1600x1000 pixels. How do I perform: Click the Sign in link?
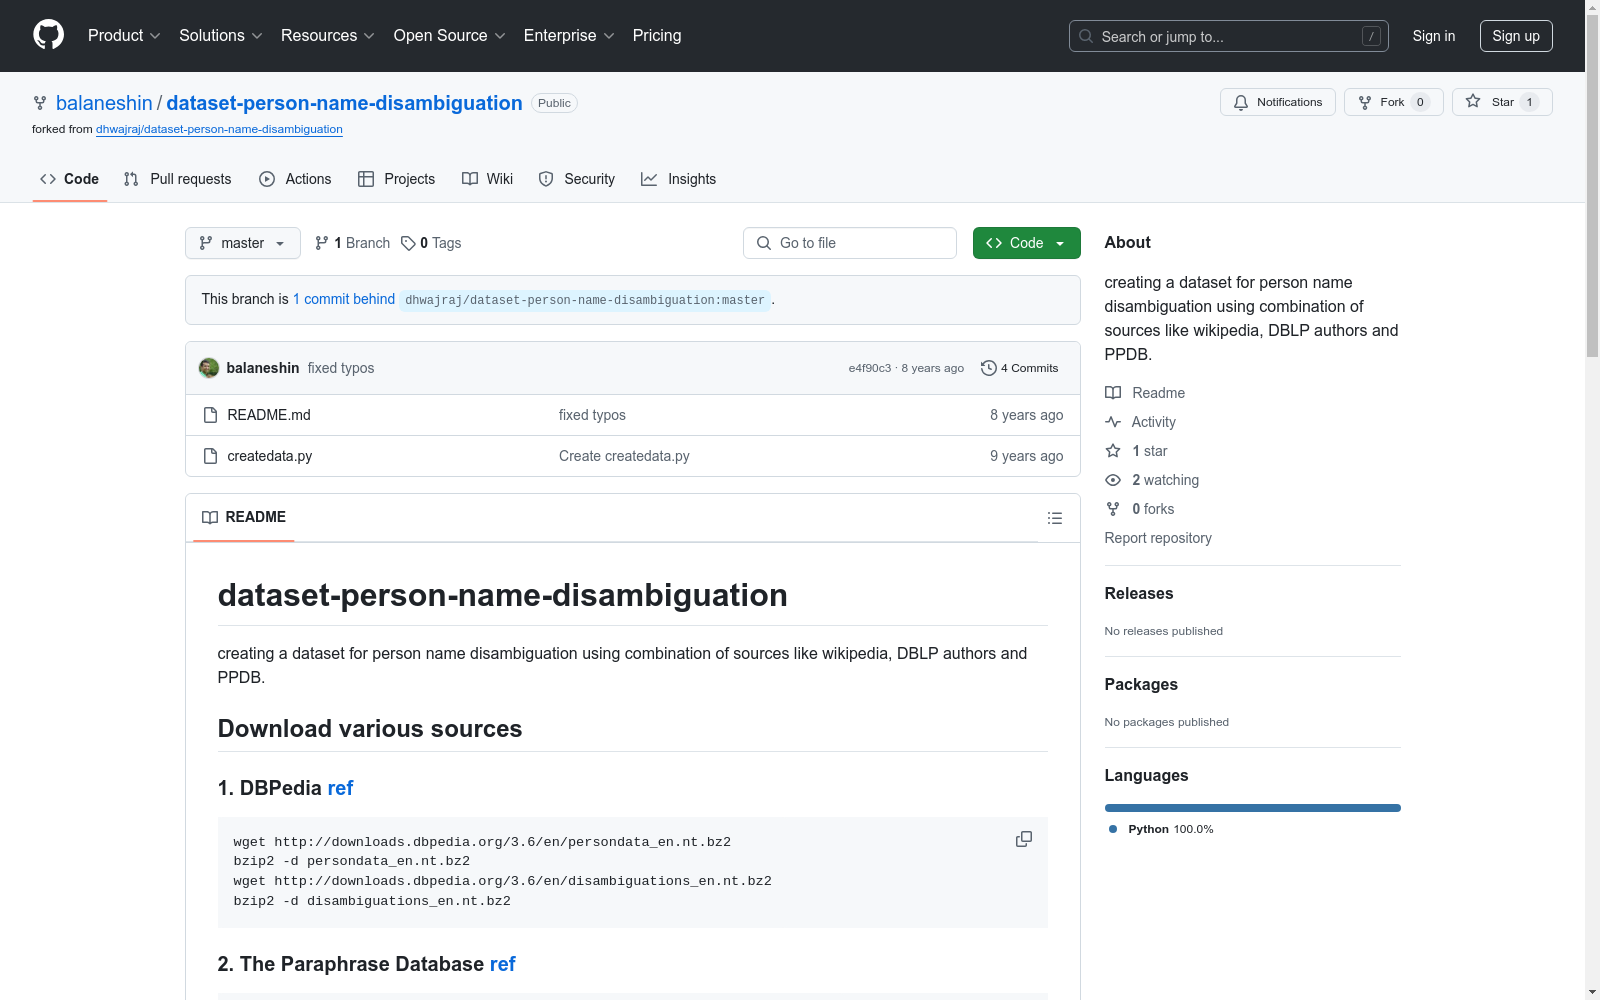(x=1434, y=36)
